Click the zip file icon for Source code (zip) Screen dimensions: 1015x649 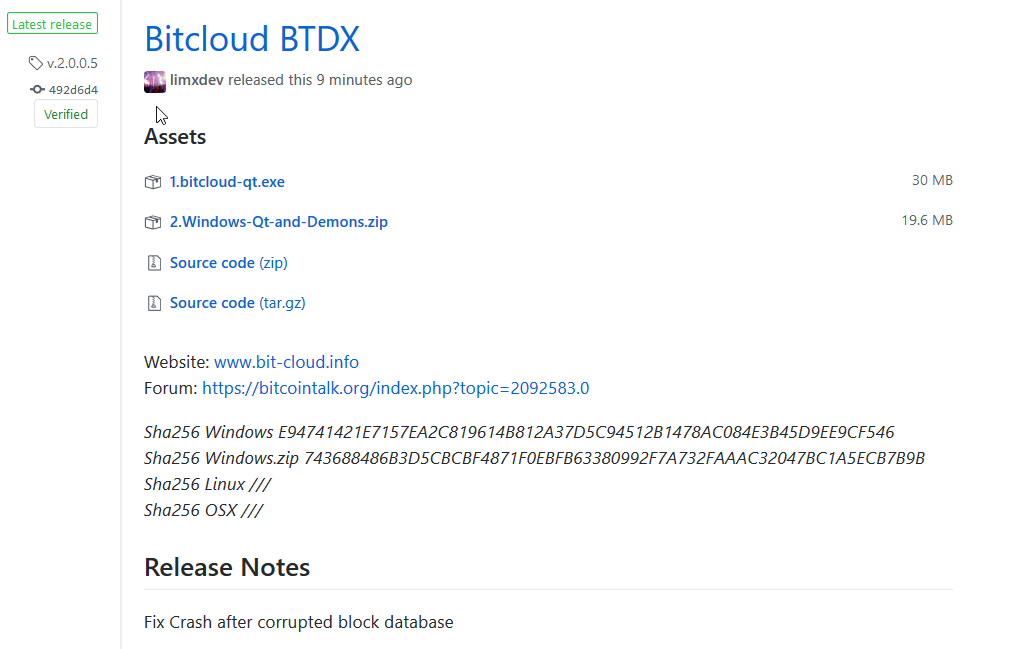pos(154,263)
